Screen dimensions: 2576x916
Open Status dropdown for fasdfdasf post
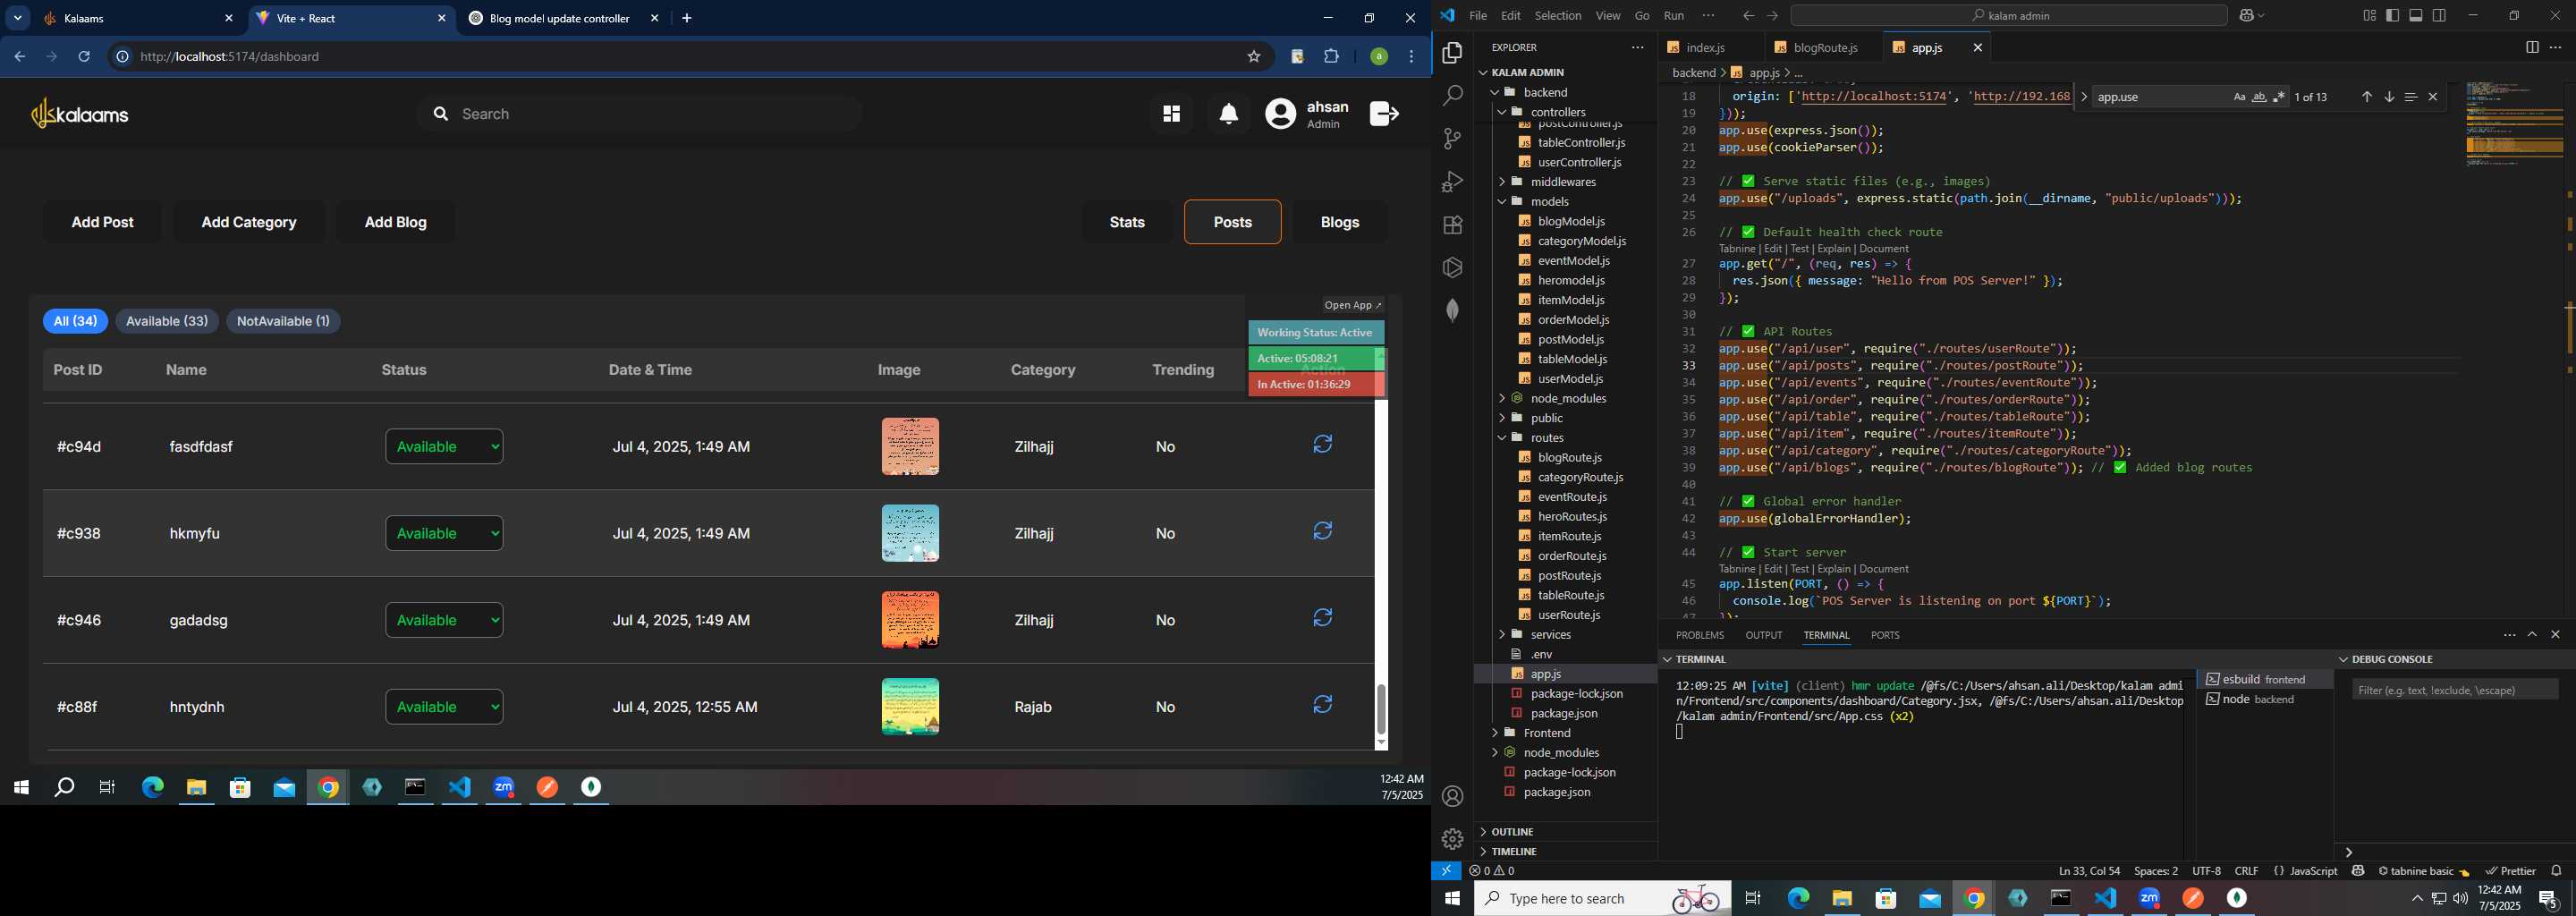pyautogui.click(x=444, y=447)
